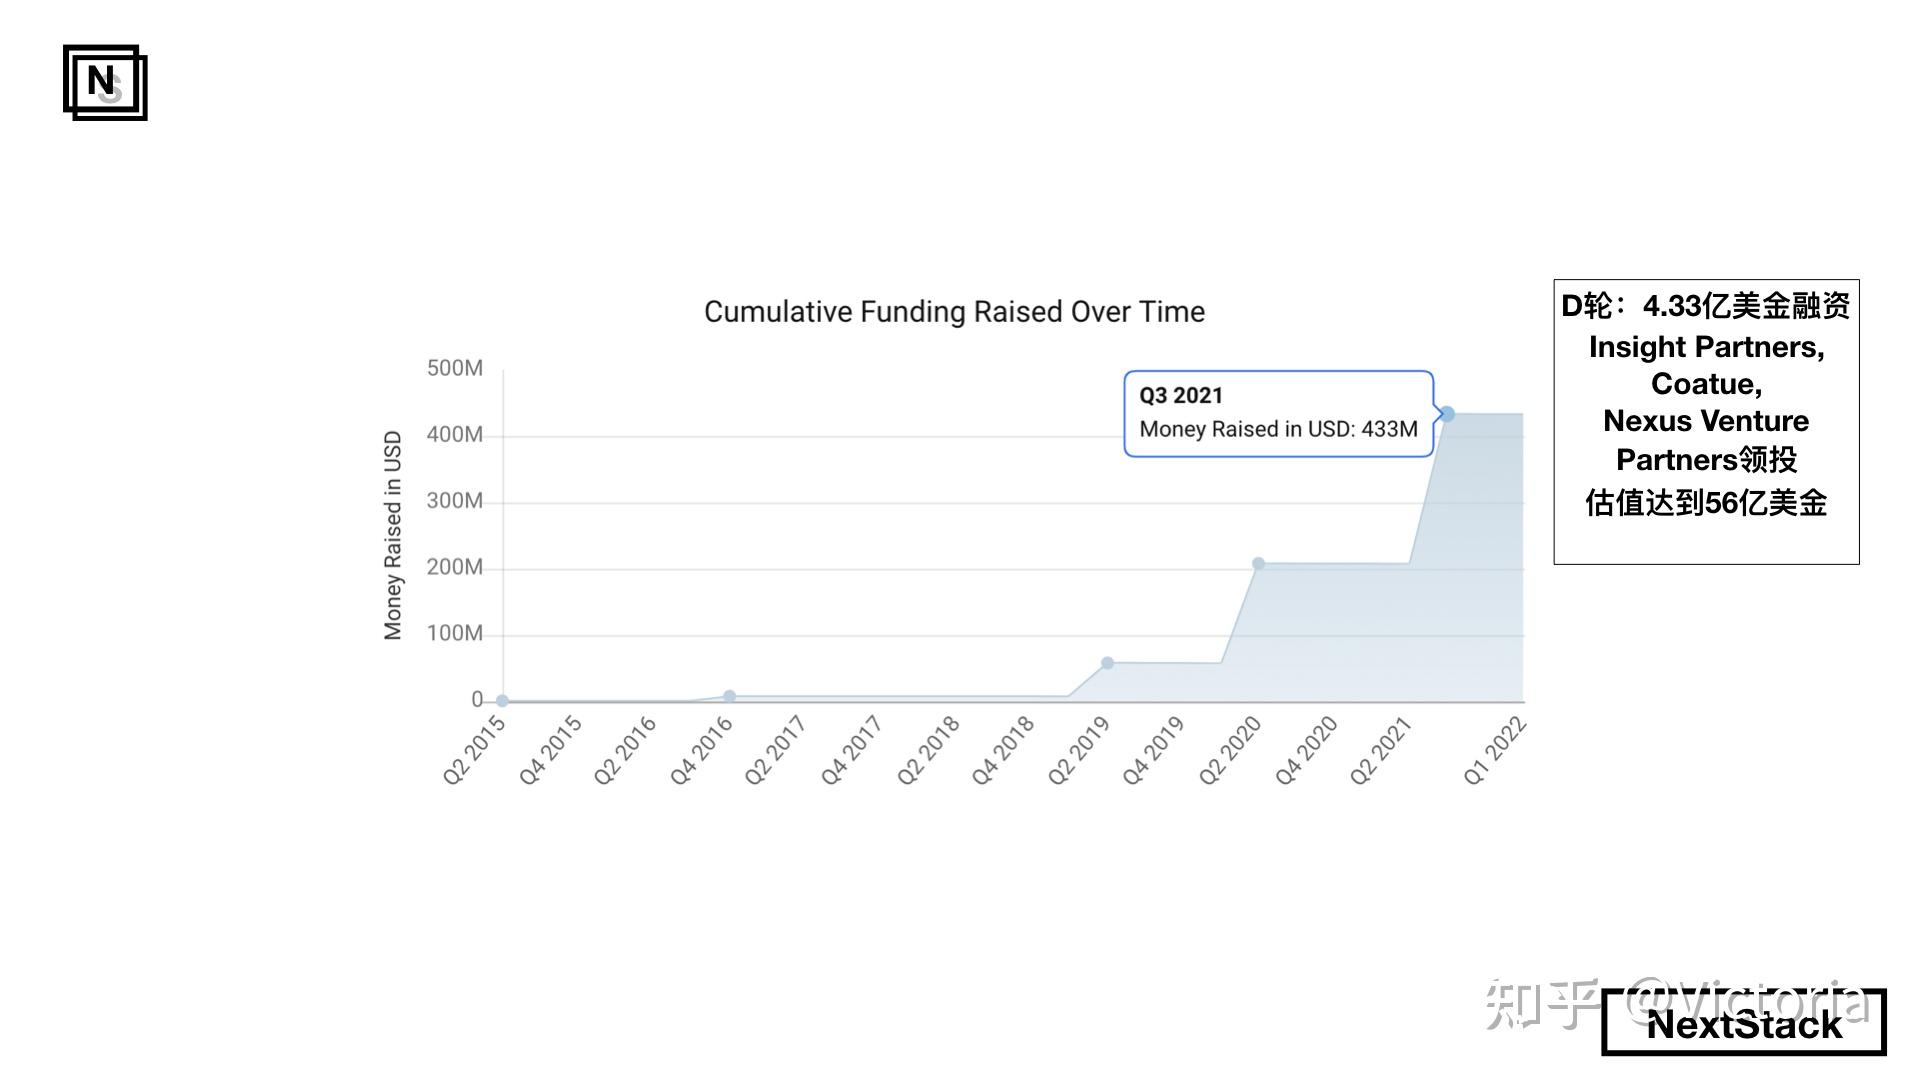1920x1080 pixels.
Task: Click the Q2 2021 x-axis label
Action: (1380, 750)
